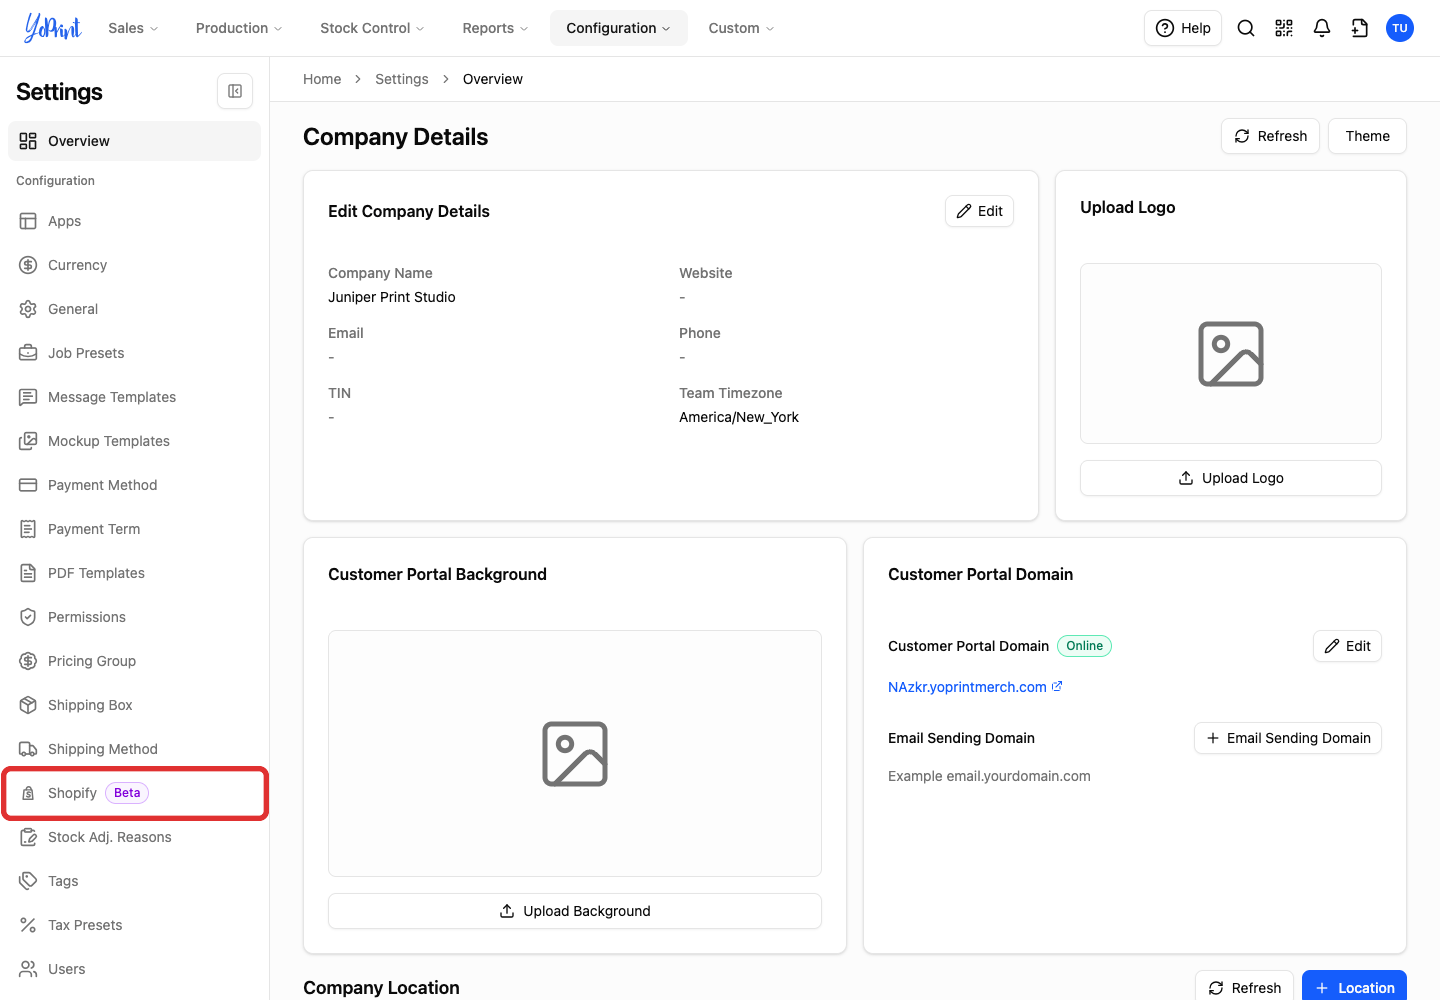Refresh the Company Details section

(1270, 136)
